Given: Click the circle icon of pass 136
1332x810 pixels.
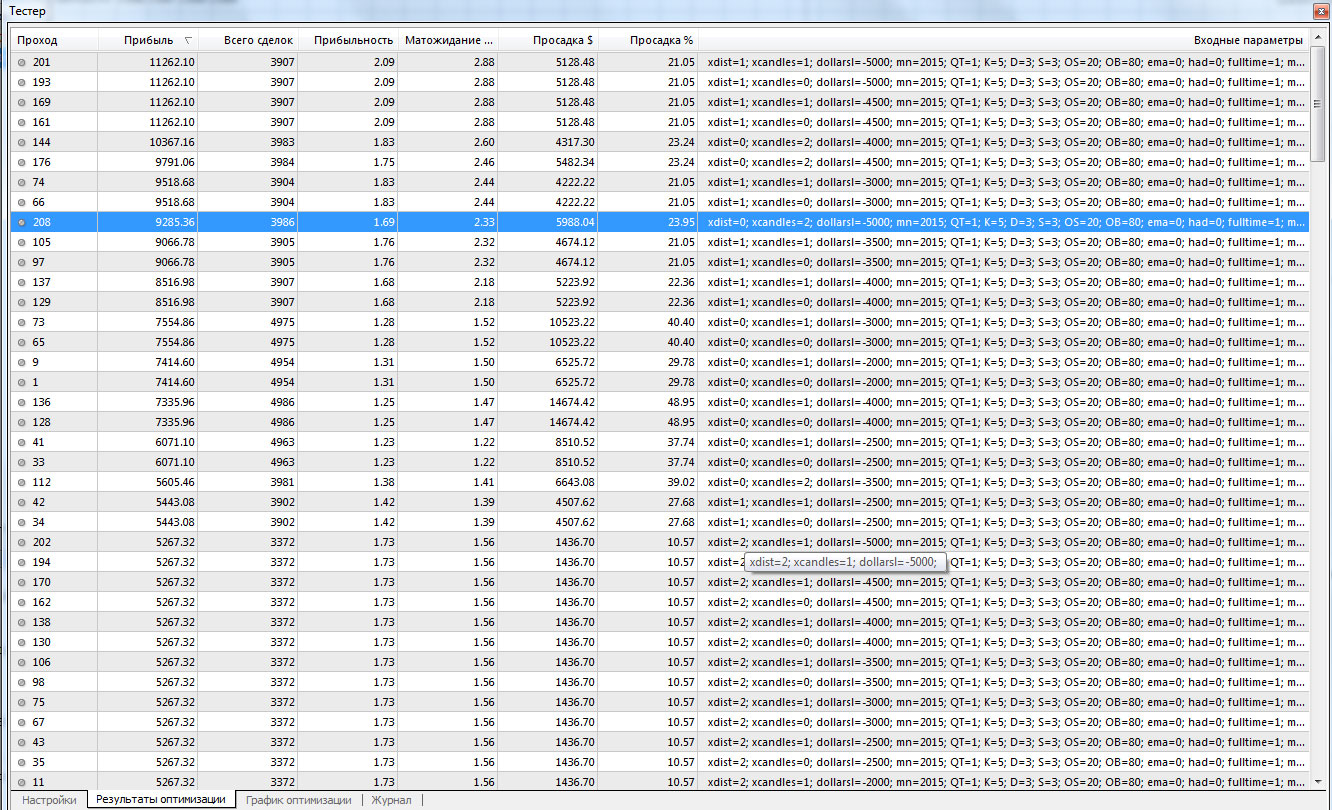Looking at the screenshot, I should 22,402.
